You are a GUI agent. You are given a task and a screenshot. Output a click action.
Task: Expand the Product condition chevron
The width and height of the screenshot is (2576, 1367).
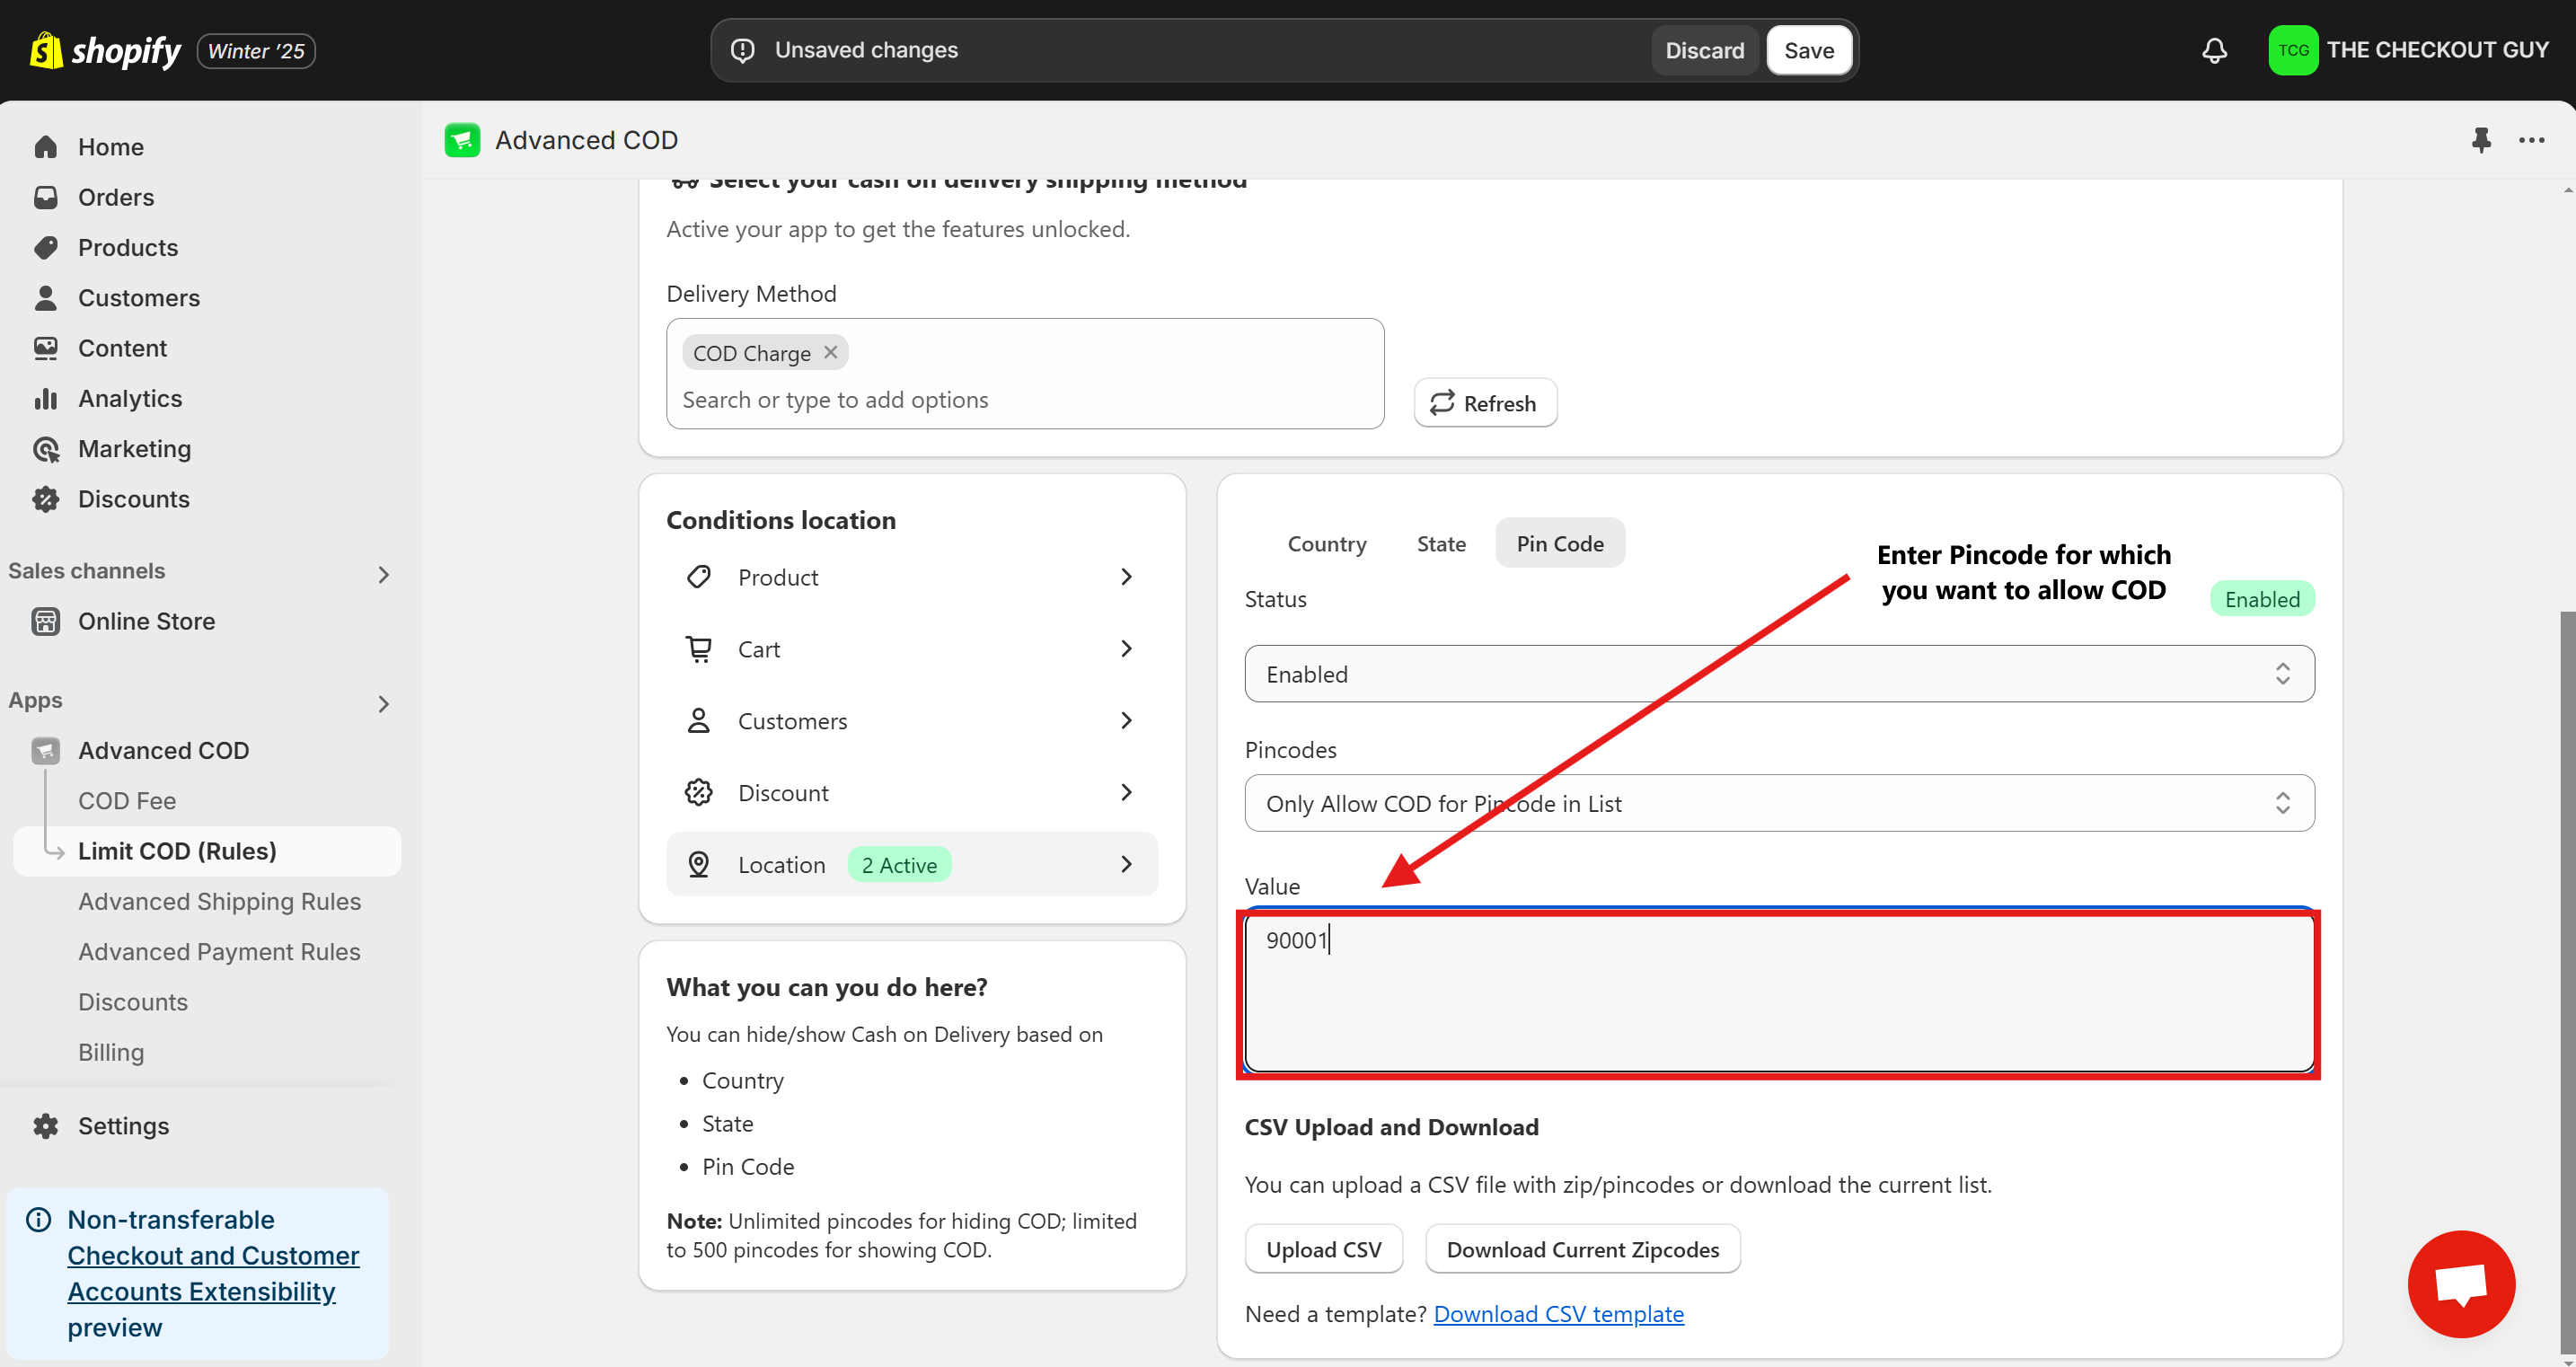(x=1126, y=577)
